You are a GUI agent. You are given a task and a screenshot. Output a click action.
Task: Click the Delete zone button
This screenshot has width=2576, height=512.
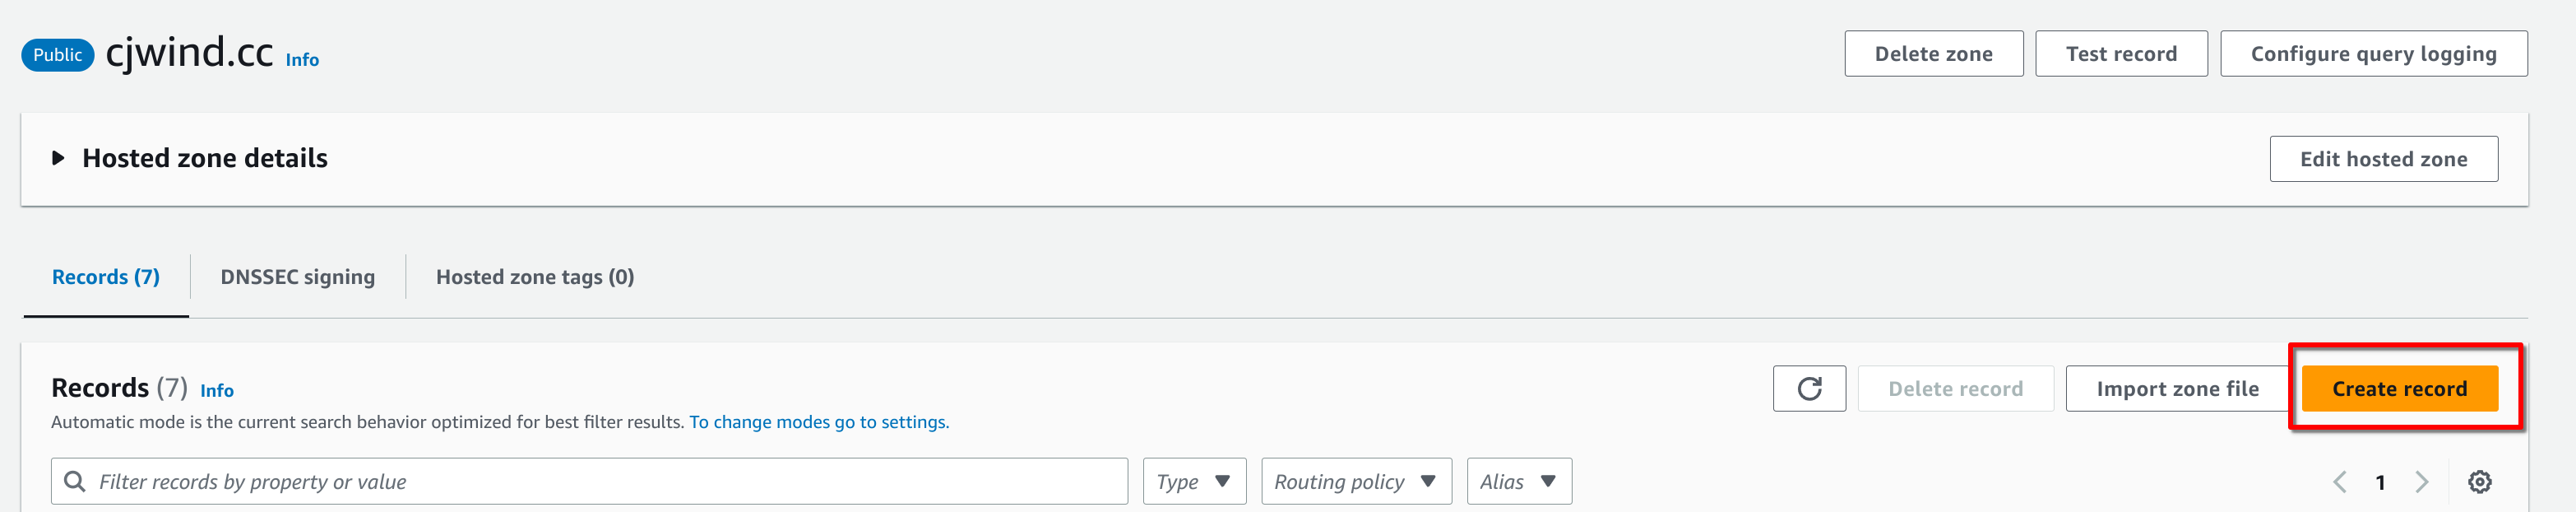[1933, 54]
